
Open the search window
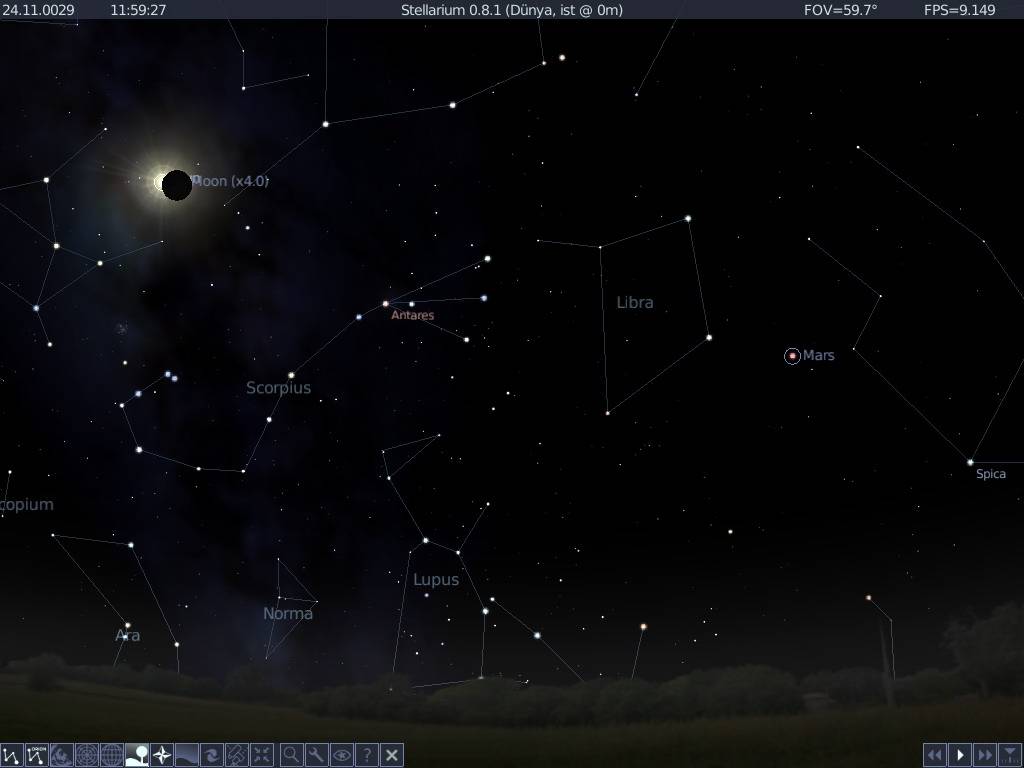(x=287, y=754)
